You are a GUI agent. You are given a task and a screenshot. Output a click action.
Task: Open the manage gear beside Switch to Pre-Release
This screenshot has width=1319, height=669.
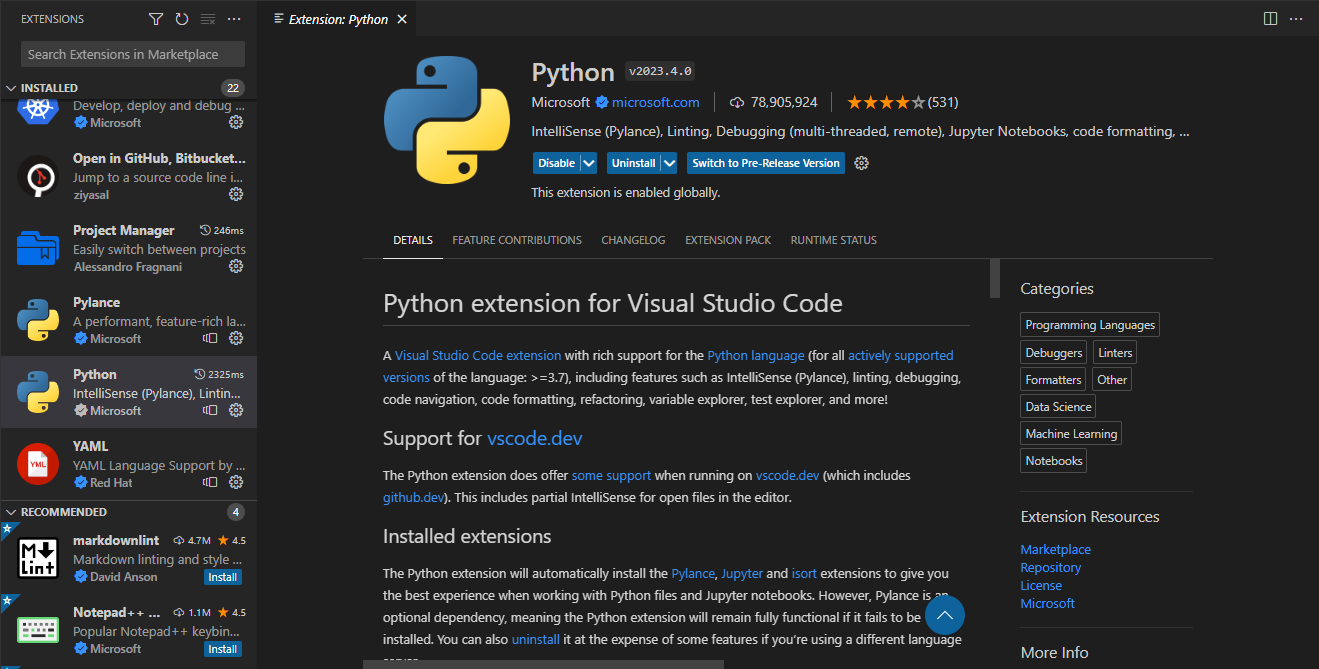point(862,163)
